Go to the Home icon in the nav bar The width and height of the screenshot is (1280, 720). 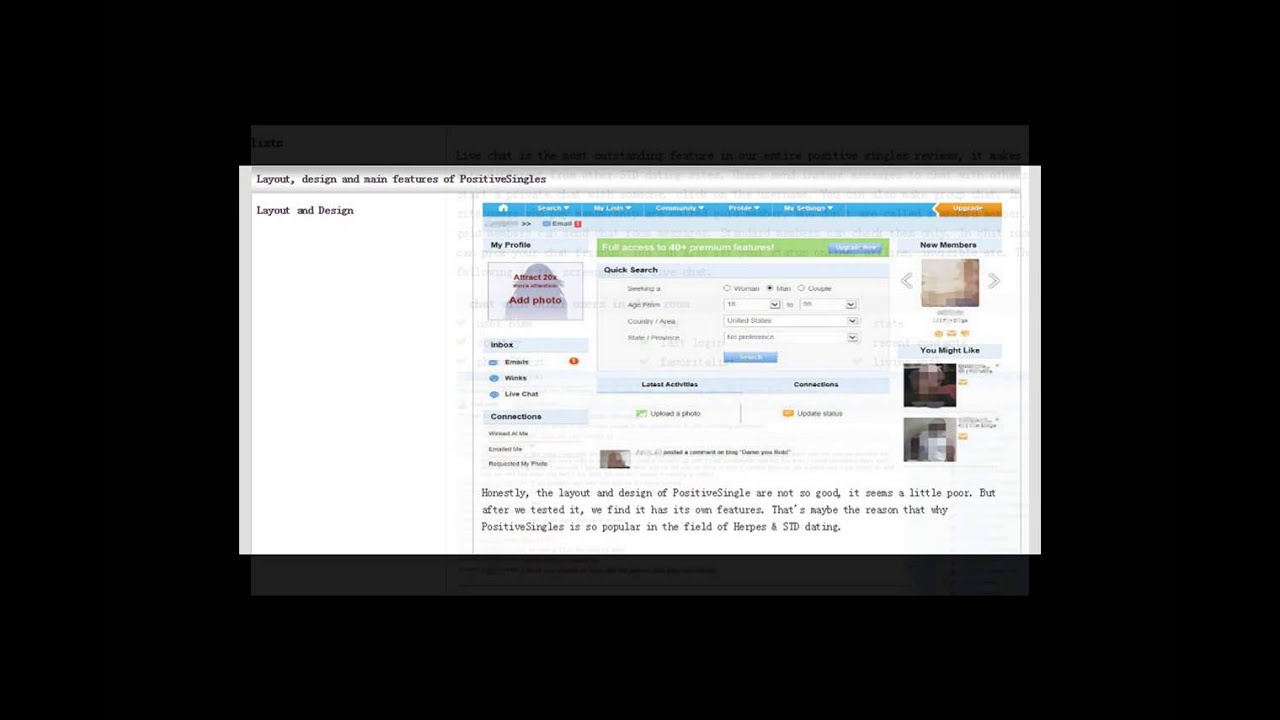[x=503, y=208]
